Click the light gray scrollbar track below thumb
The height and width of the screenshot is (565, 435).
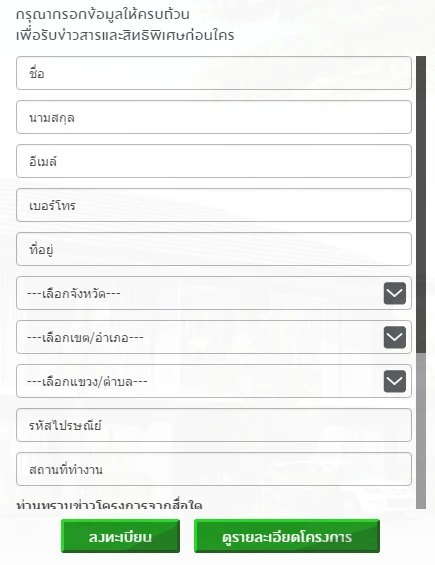tap(421, 431)
